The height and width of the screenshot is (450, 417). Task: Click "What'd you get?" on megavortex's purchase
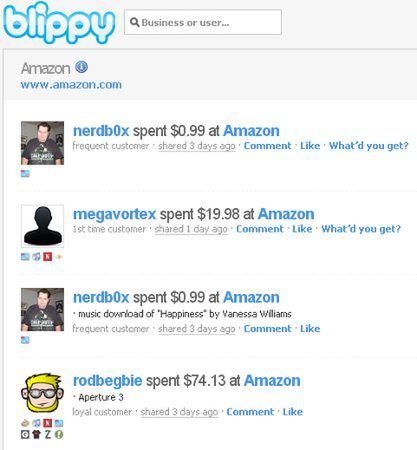pos(361,229)
